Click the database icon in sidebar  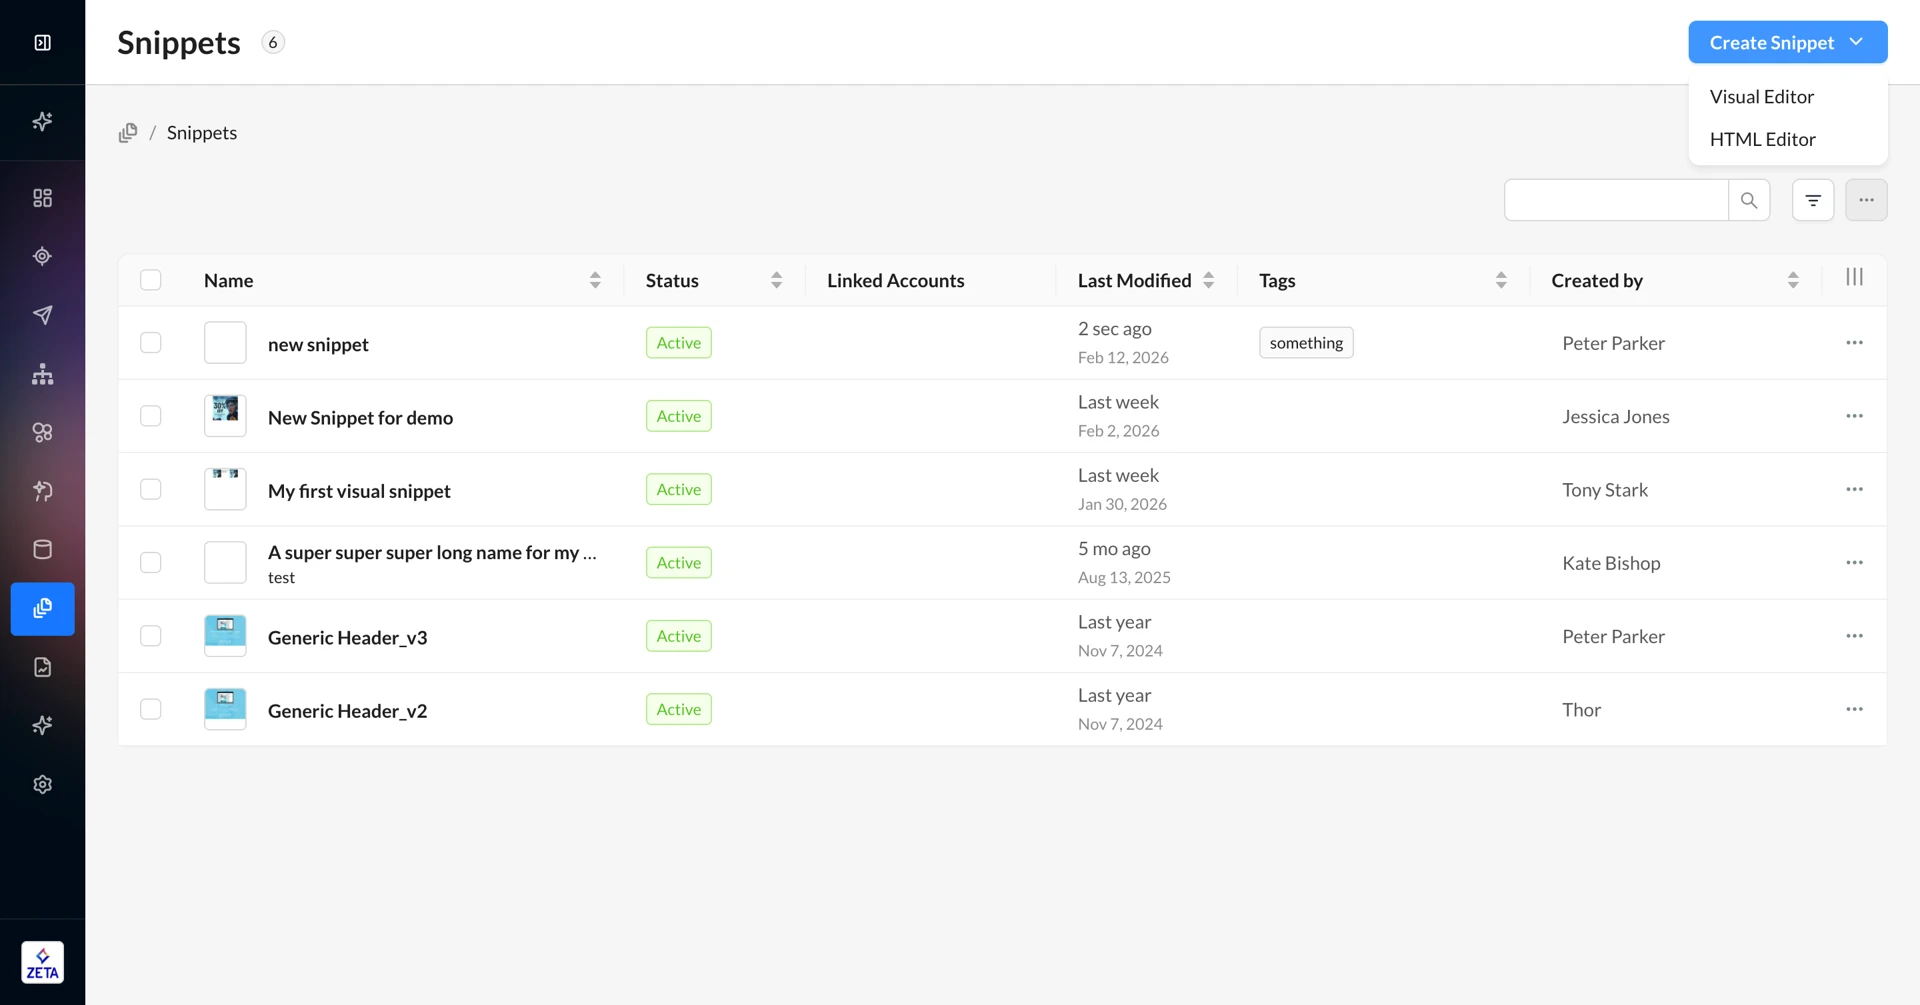click(x=42, y=549)
